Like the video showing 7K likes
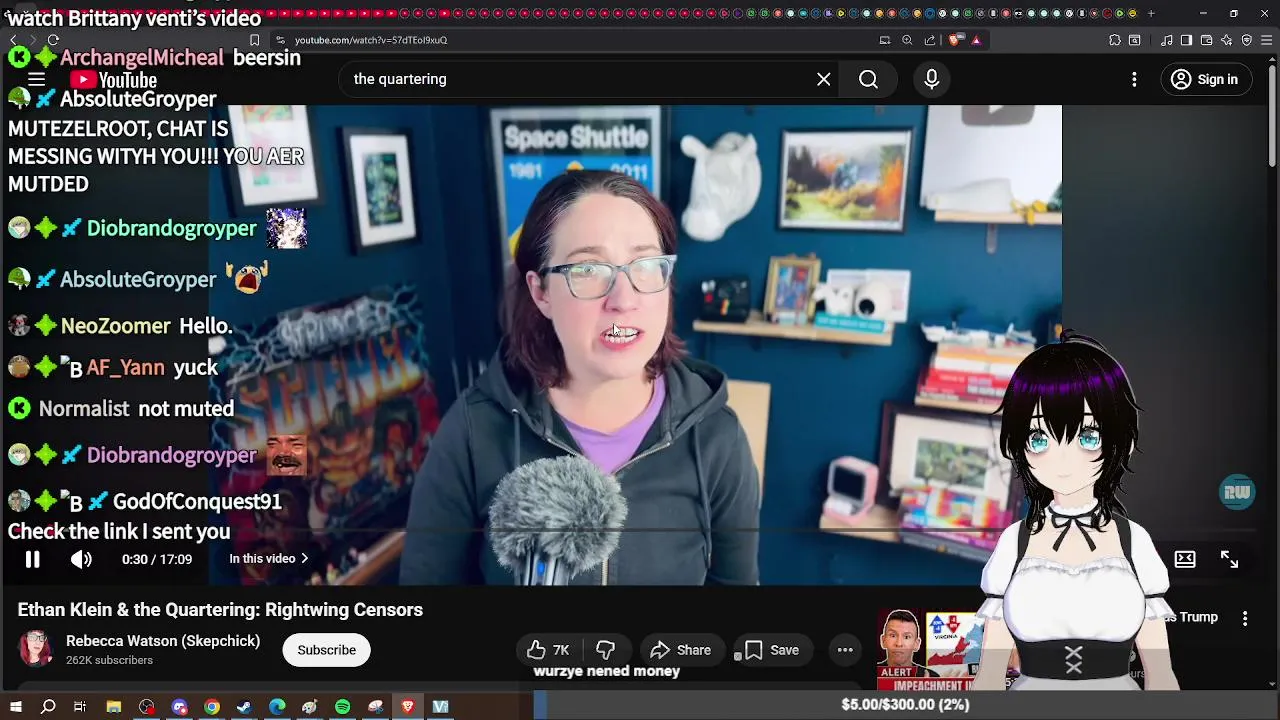Image resolution: width=1280 pixels, height=720 pixels. coord(549,650)
